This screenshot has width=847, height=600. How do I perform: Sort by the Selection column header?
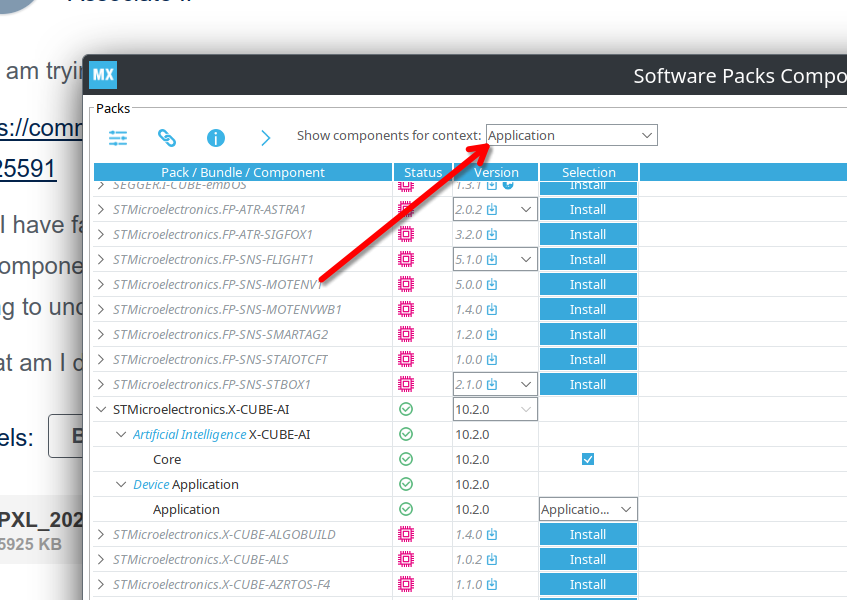[589, 172]
